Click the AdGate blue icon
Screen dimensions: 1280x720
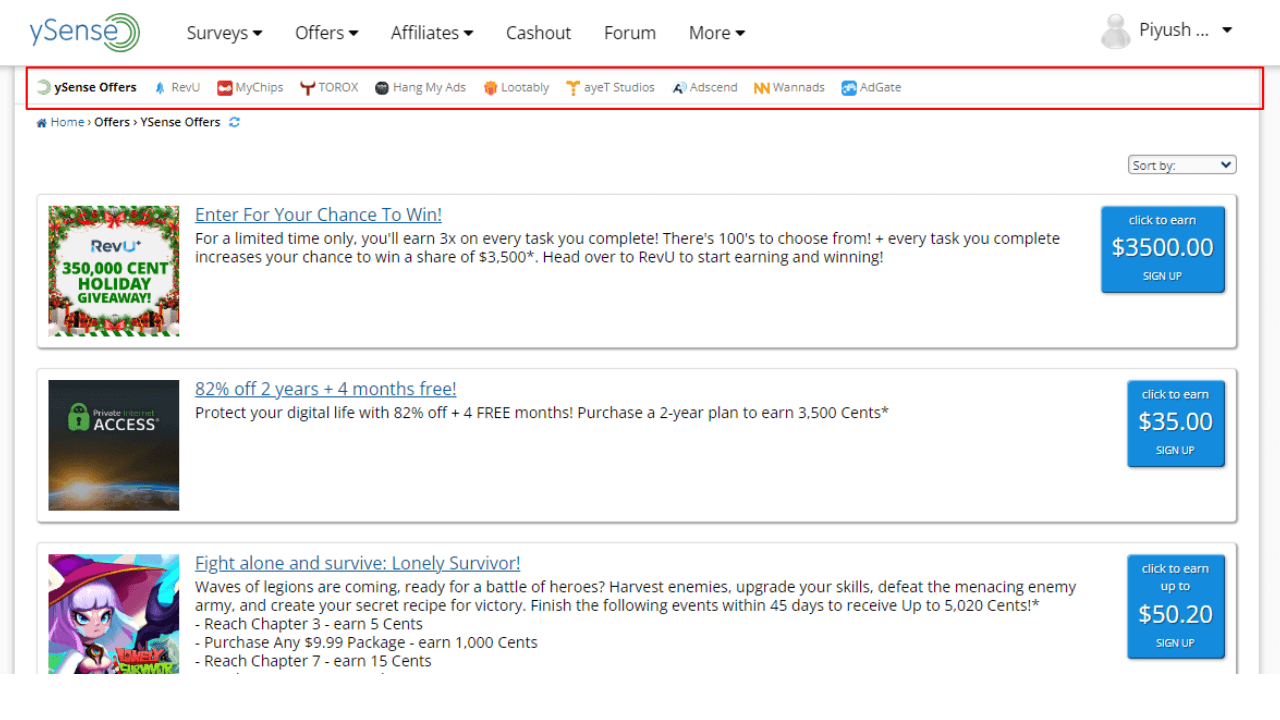coord(849,88)
